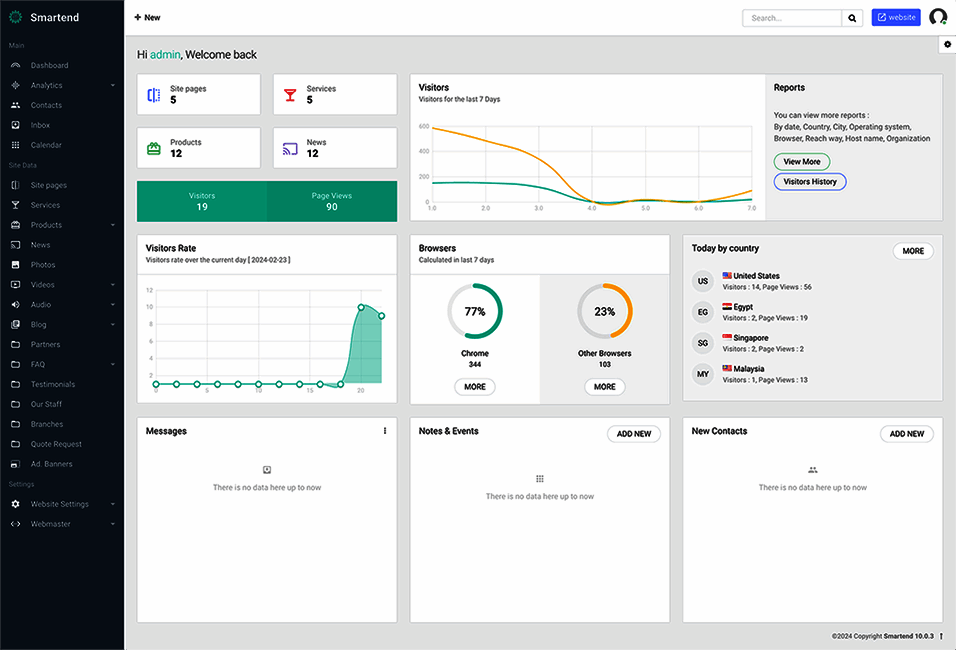Open the New menu in the top bar
Screen dimensions: 956x650
[147, 17]
